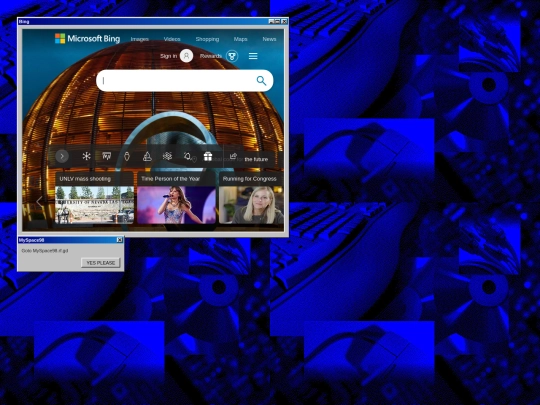
Task: Select the atom-shaped icon
Action: pyautogui.click(x=167, y=156)
